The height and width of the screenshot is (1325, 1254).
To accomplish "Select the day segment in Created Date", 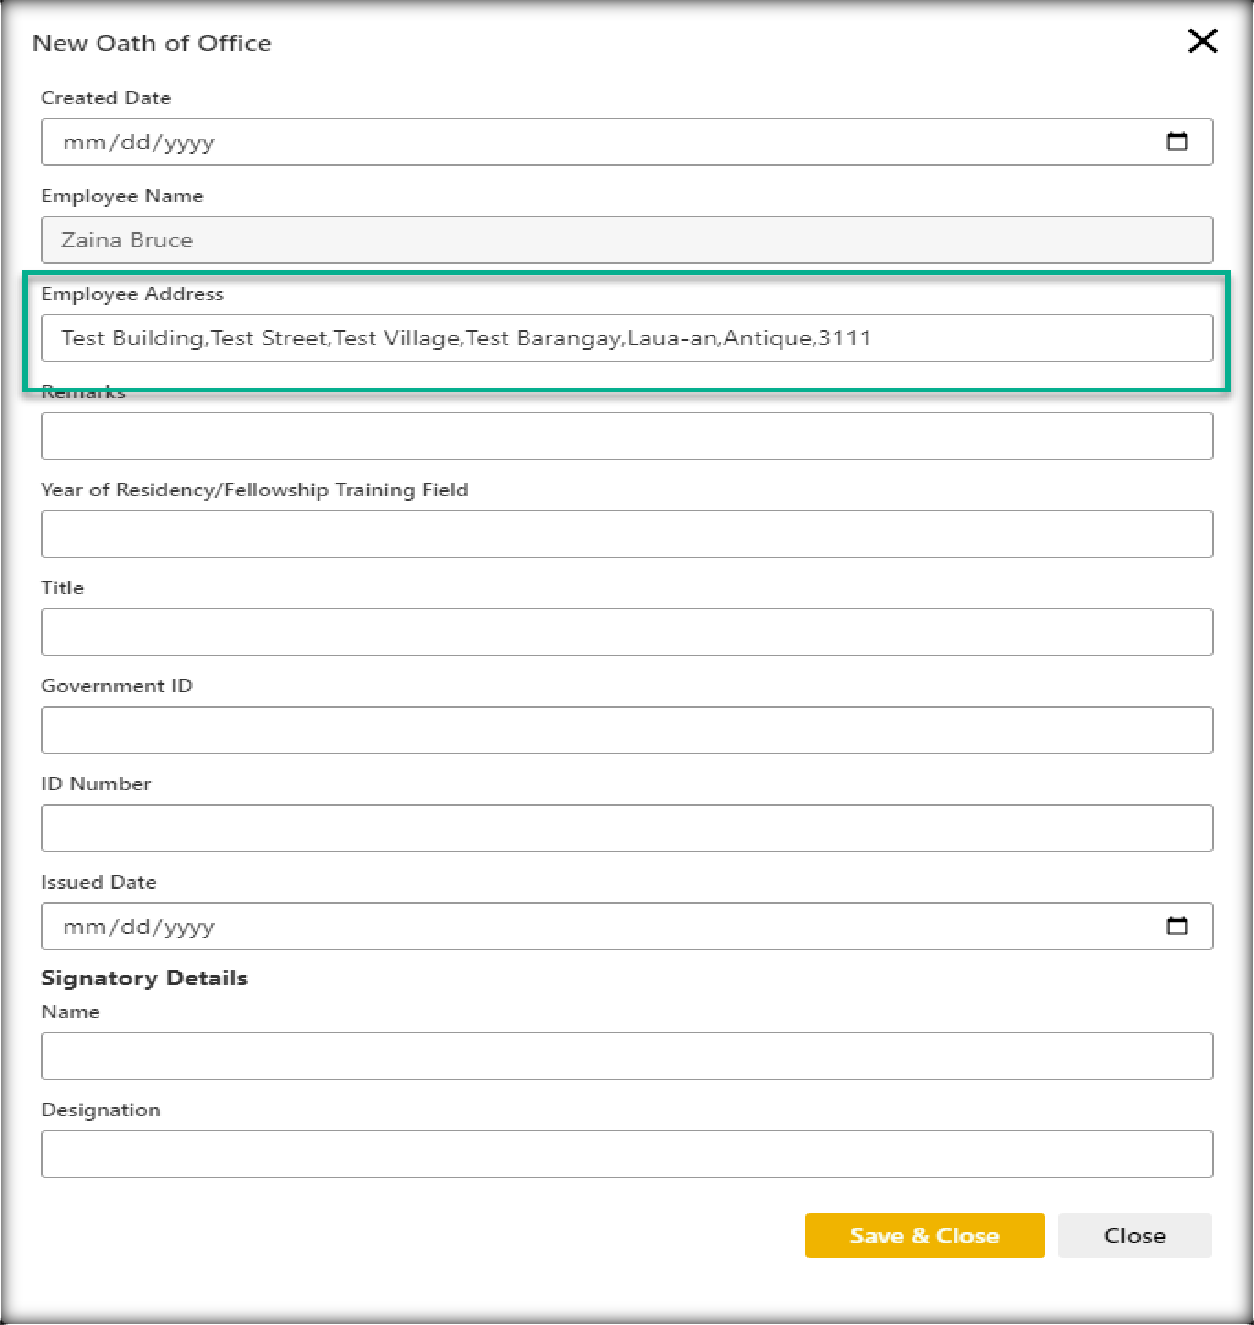I will click(x=134, y=143).
